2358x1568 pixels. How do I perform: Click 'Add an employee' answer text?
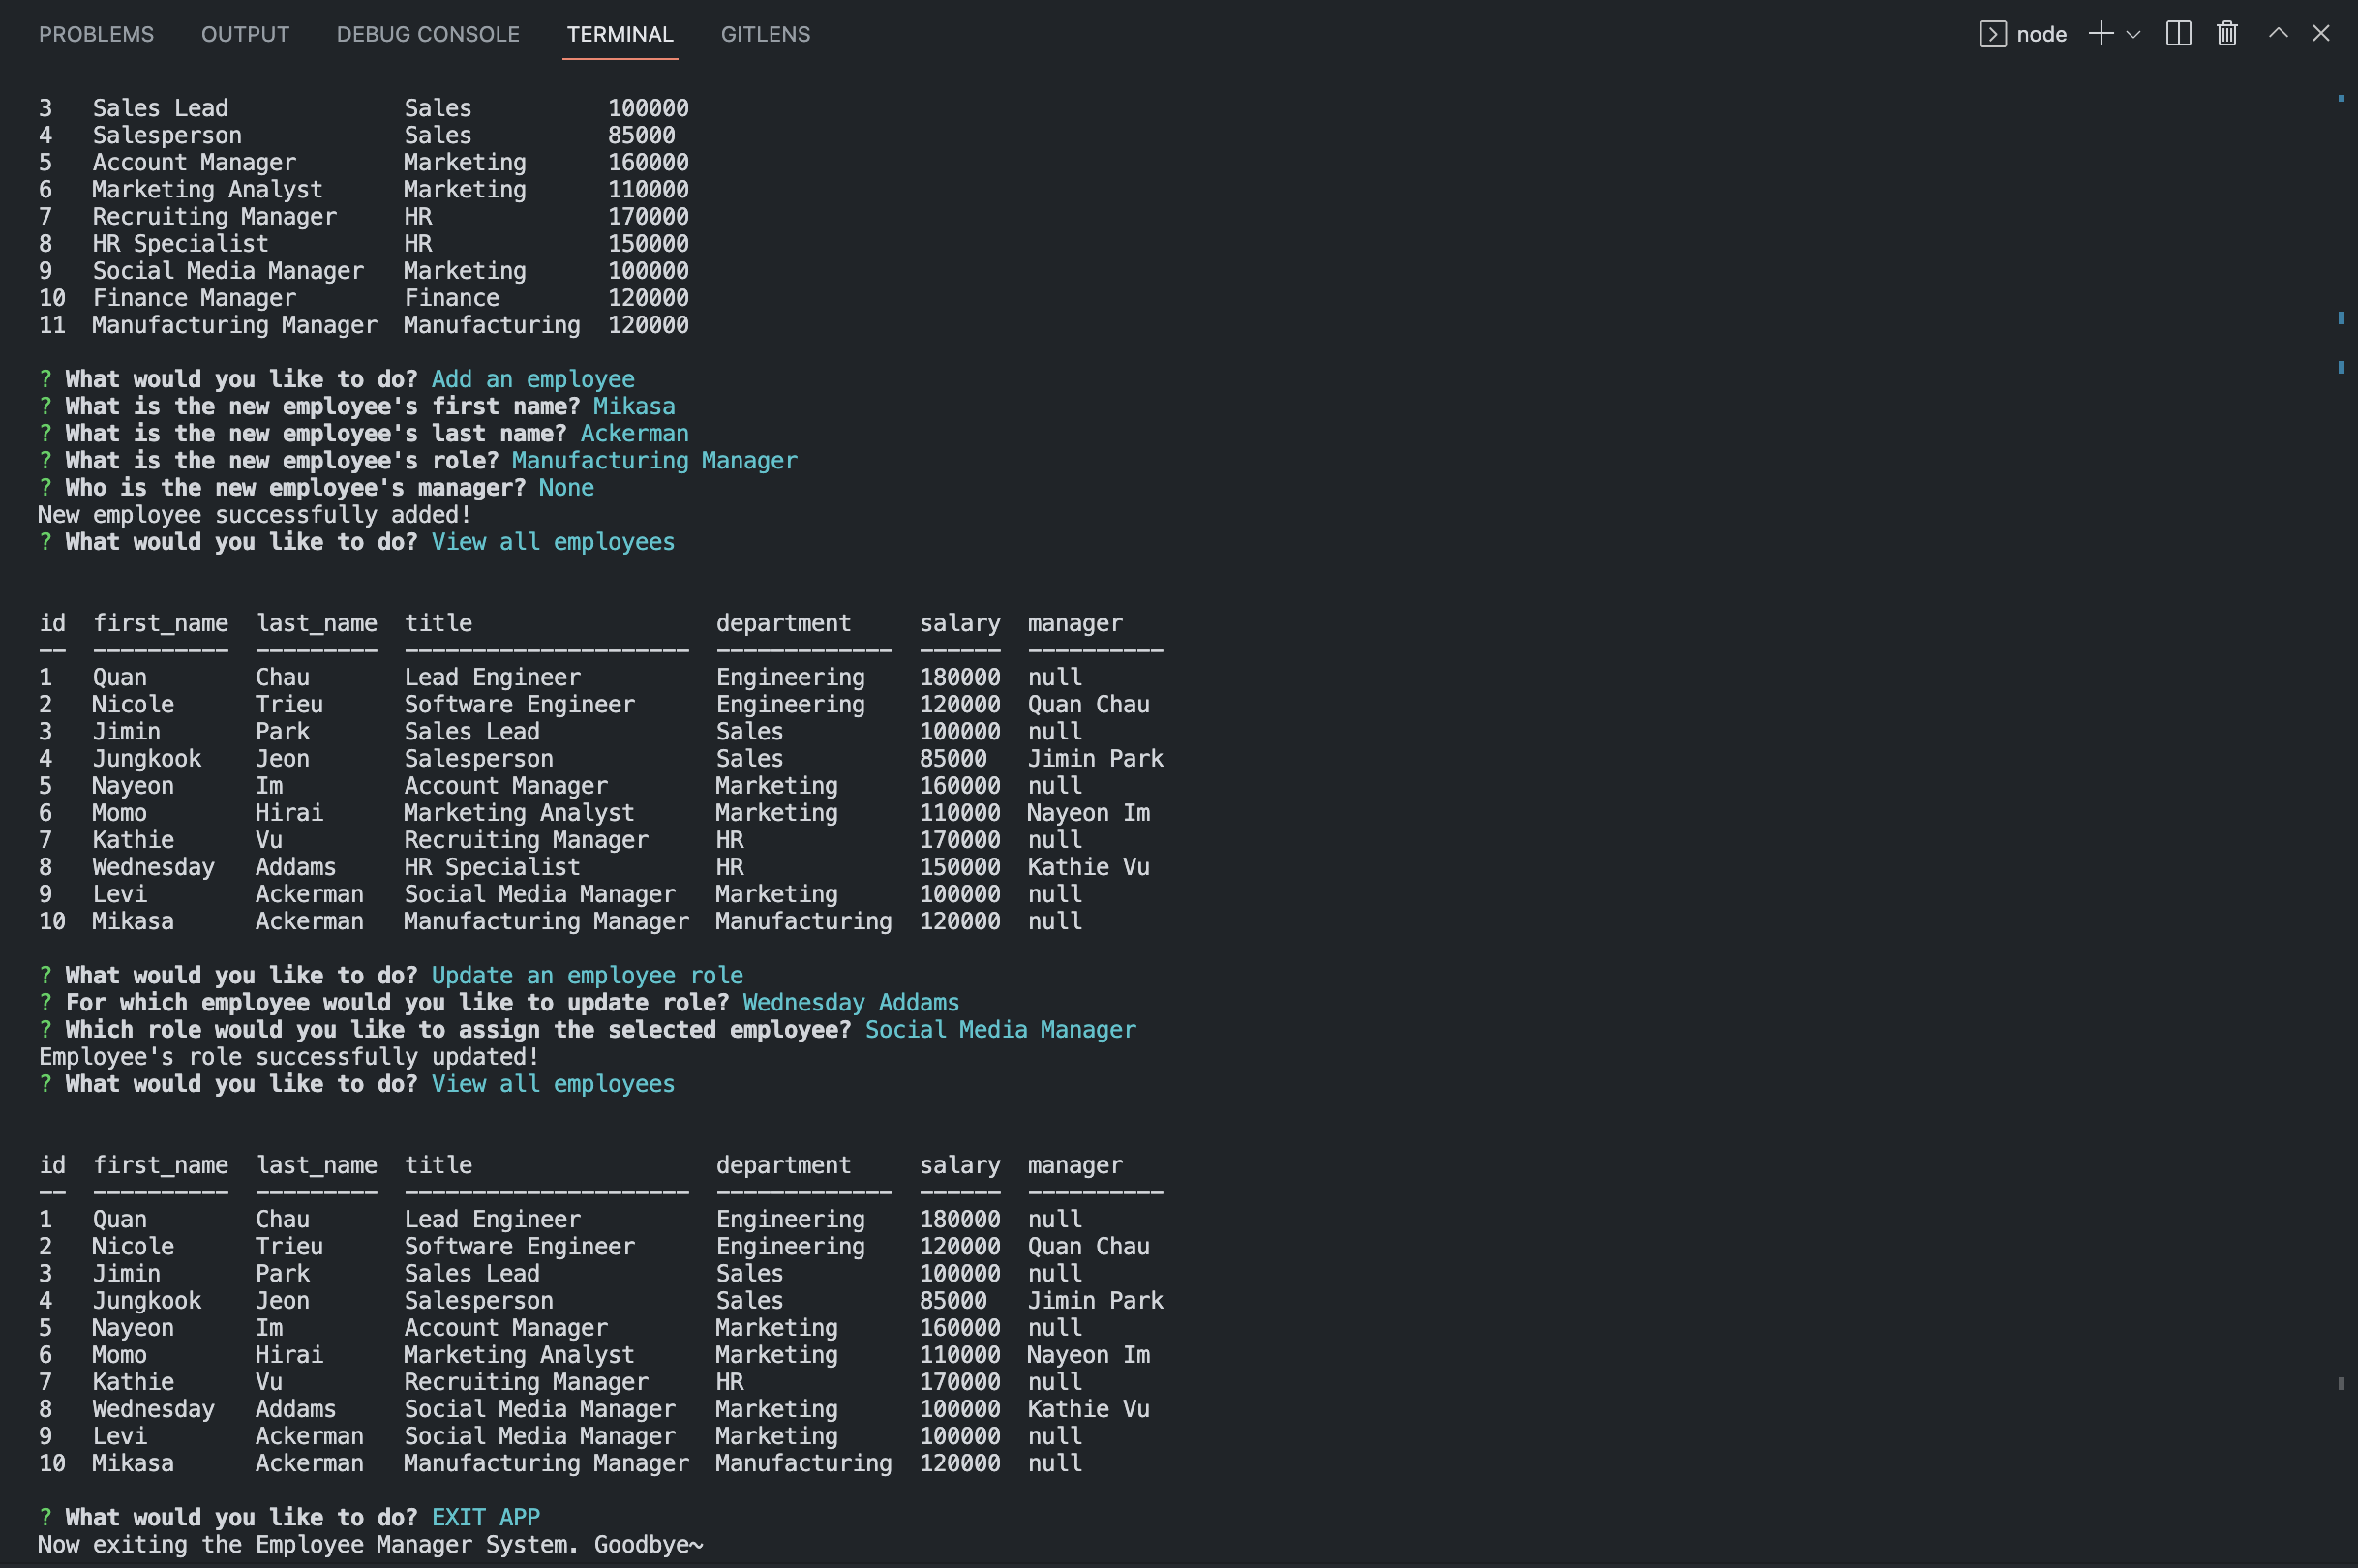tap(532, 379)
